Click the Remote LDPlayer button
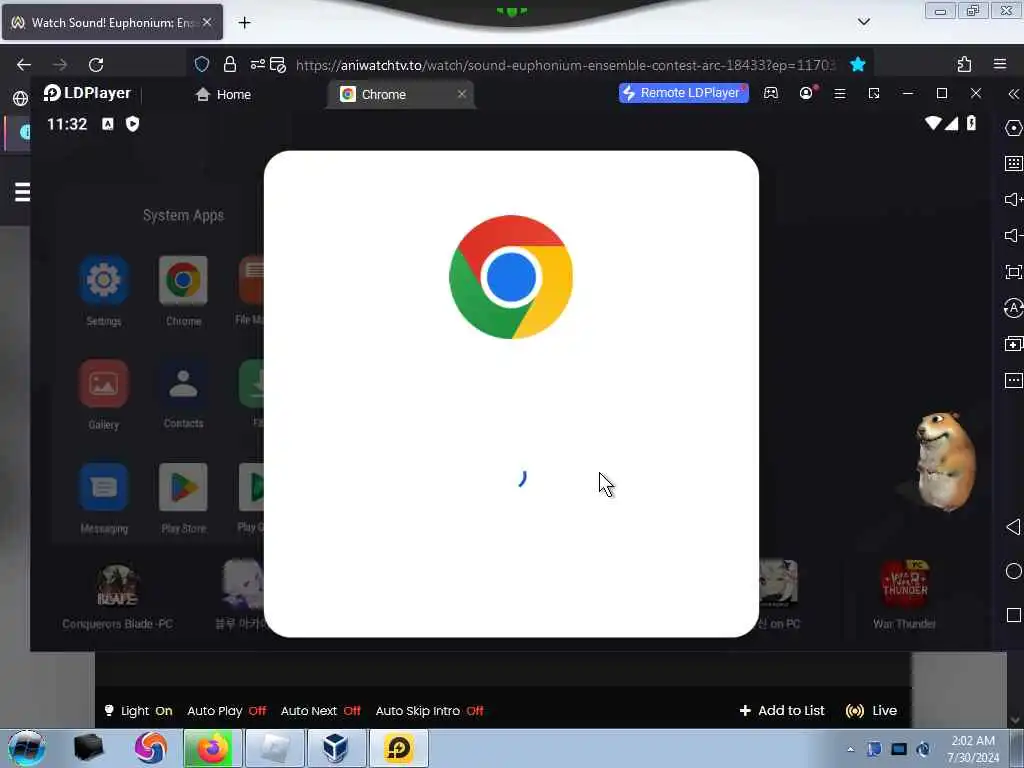Viewport: 1024px width, 768px height. [x=684, y=93]
